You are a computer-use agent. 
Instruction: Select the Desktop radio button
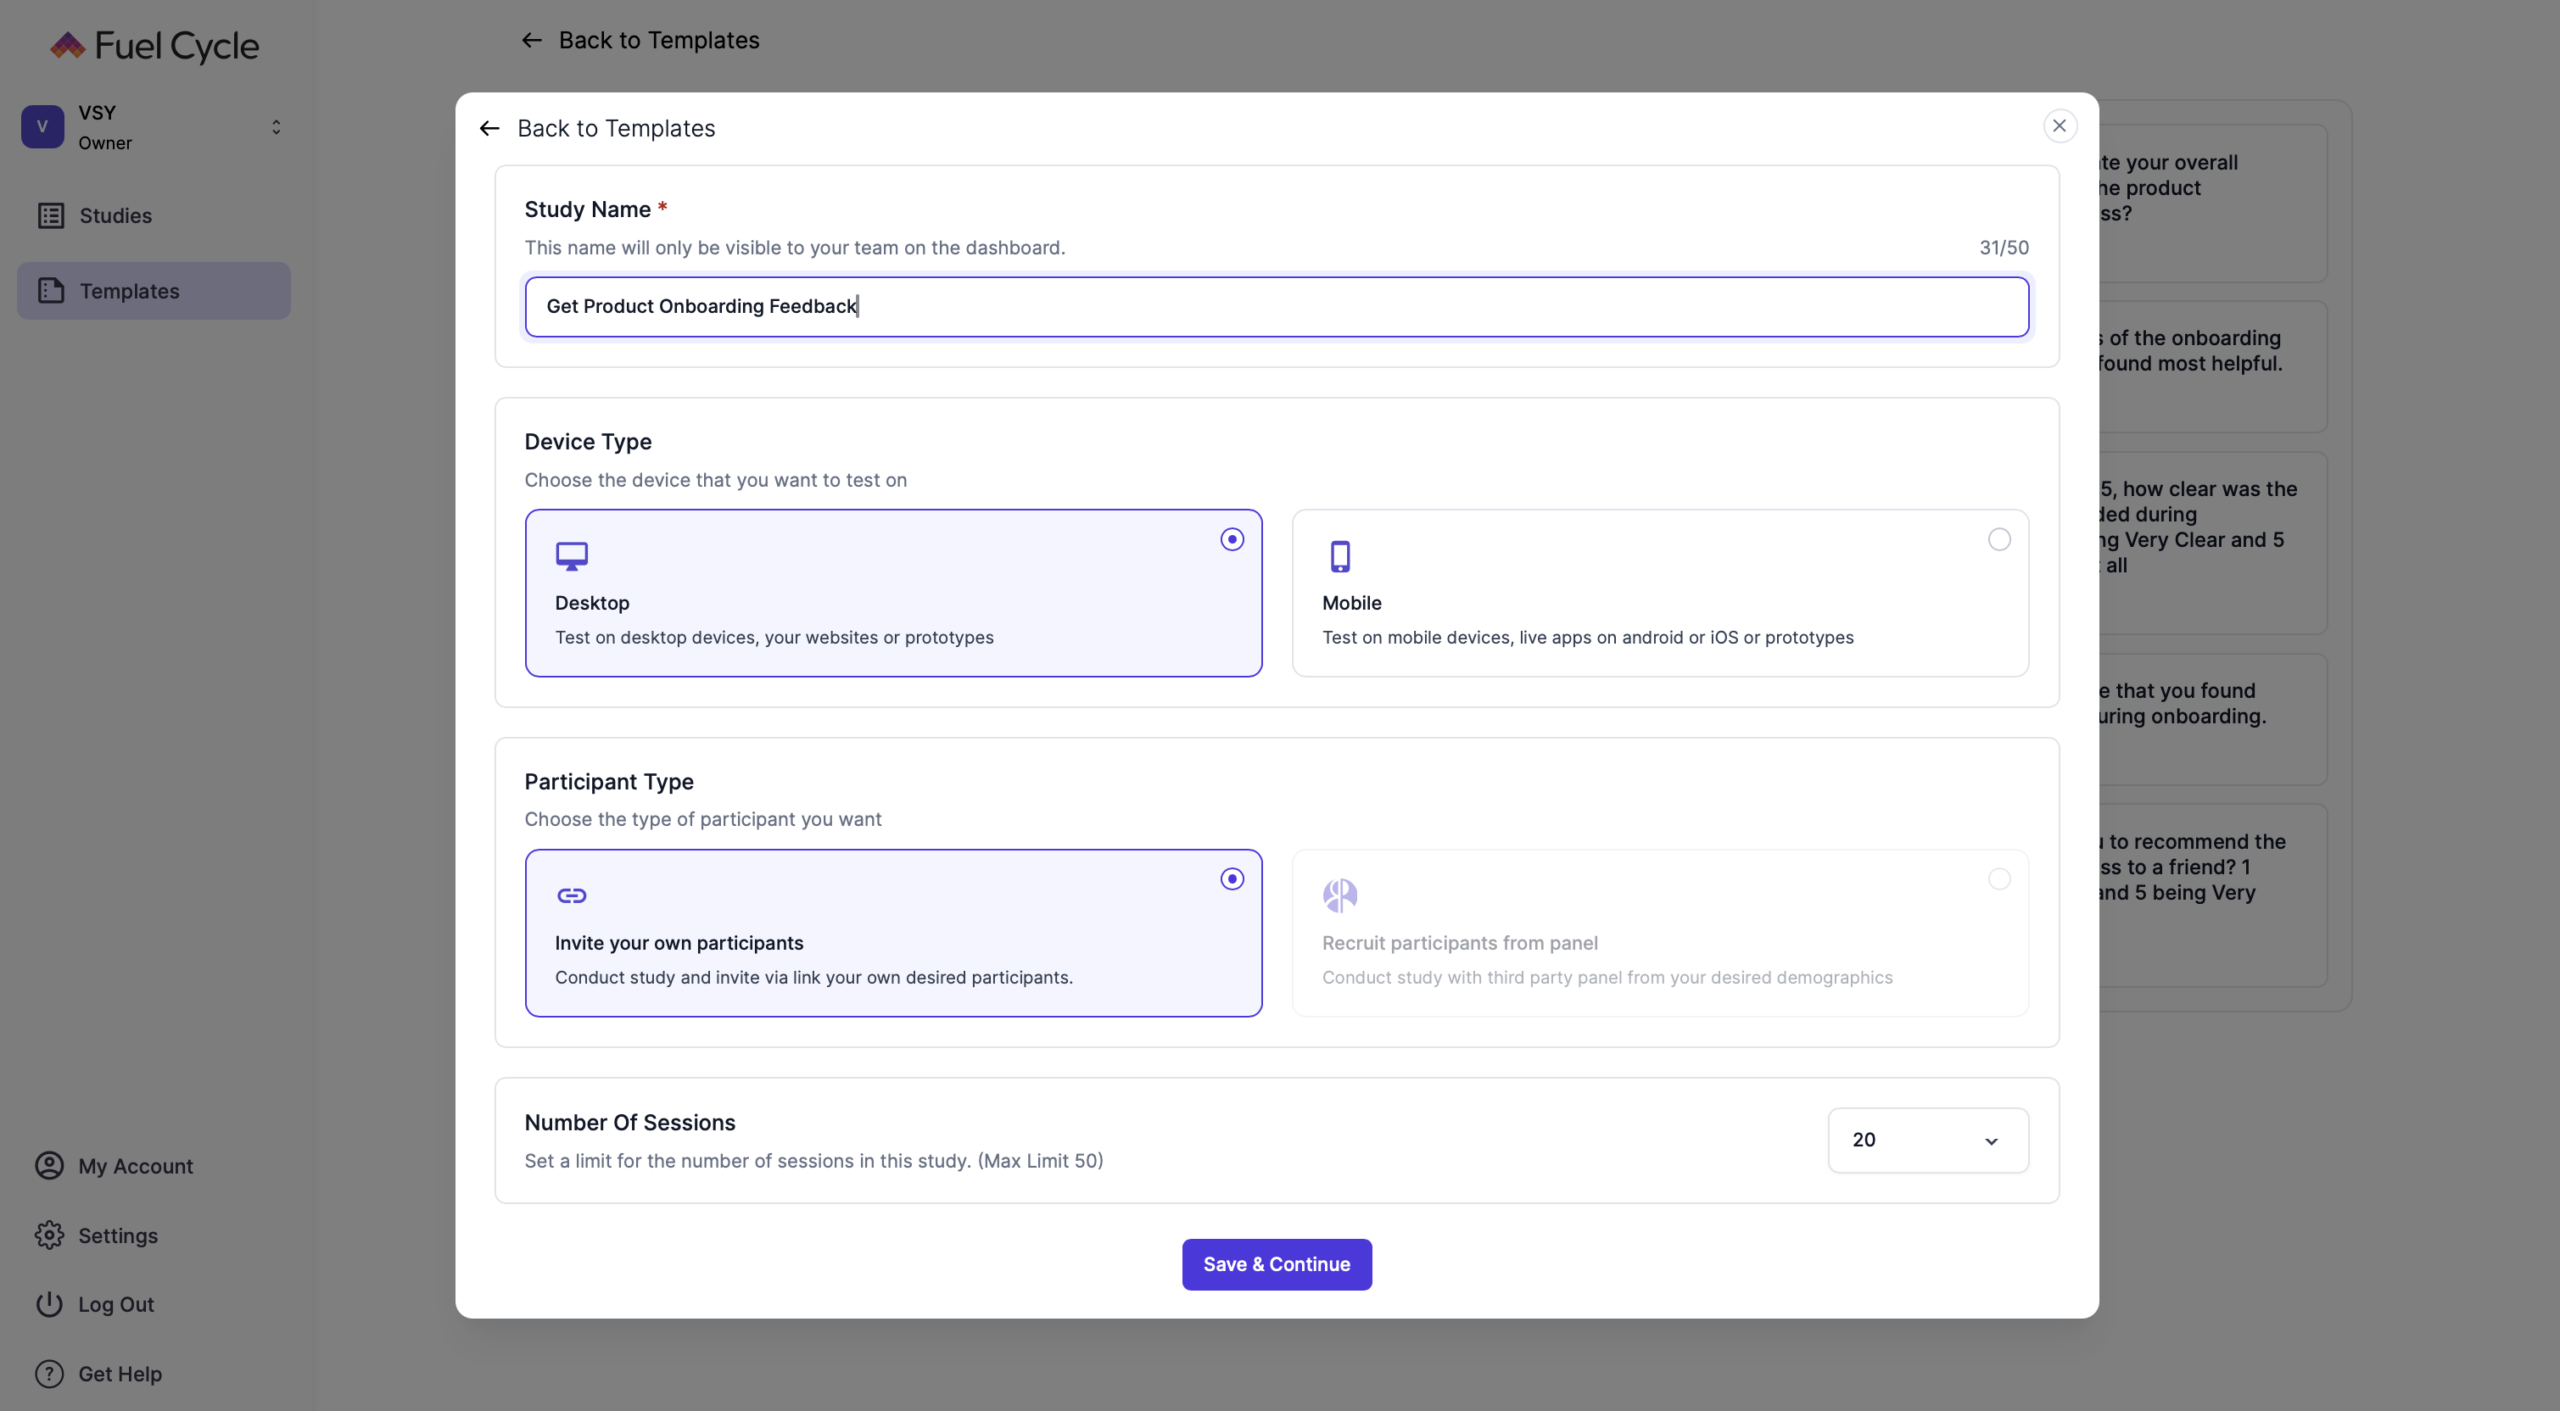click(x=1232, y=540)
